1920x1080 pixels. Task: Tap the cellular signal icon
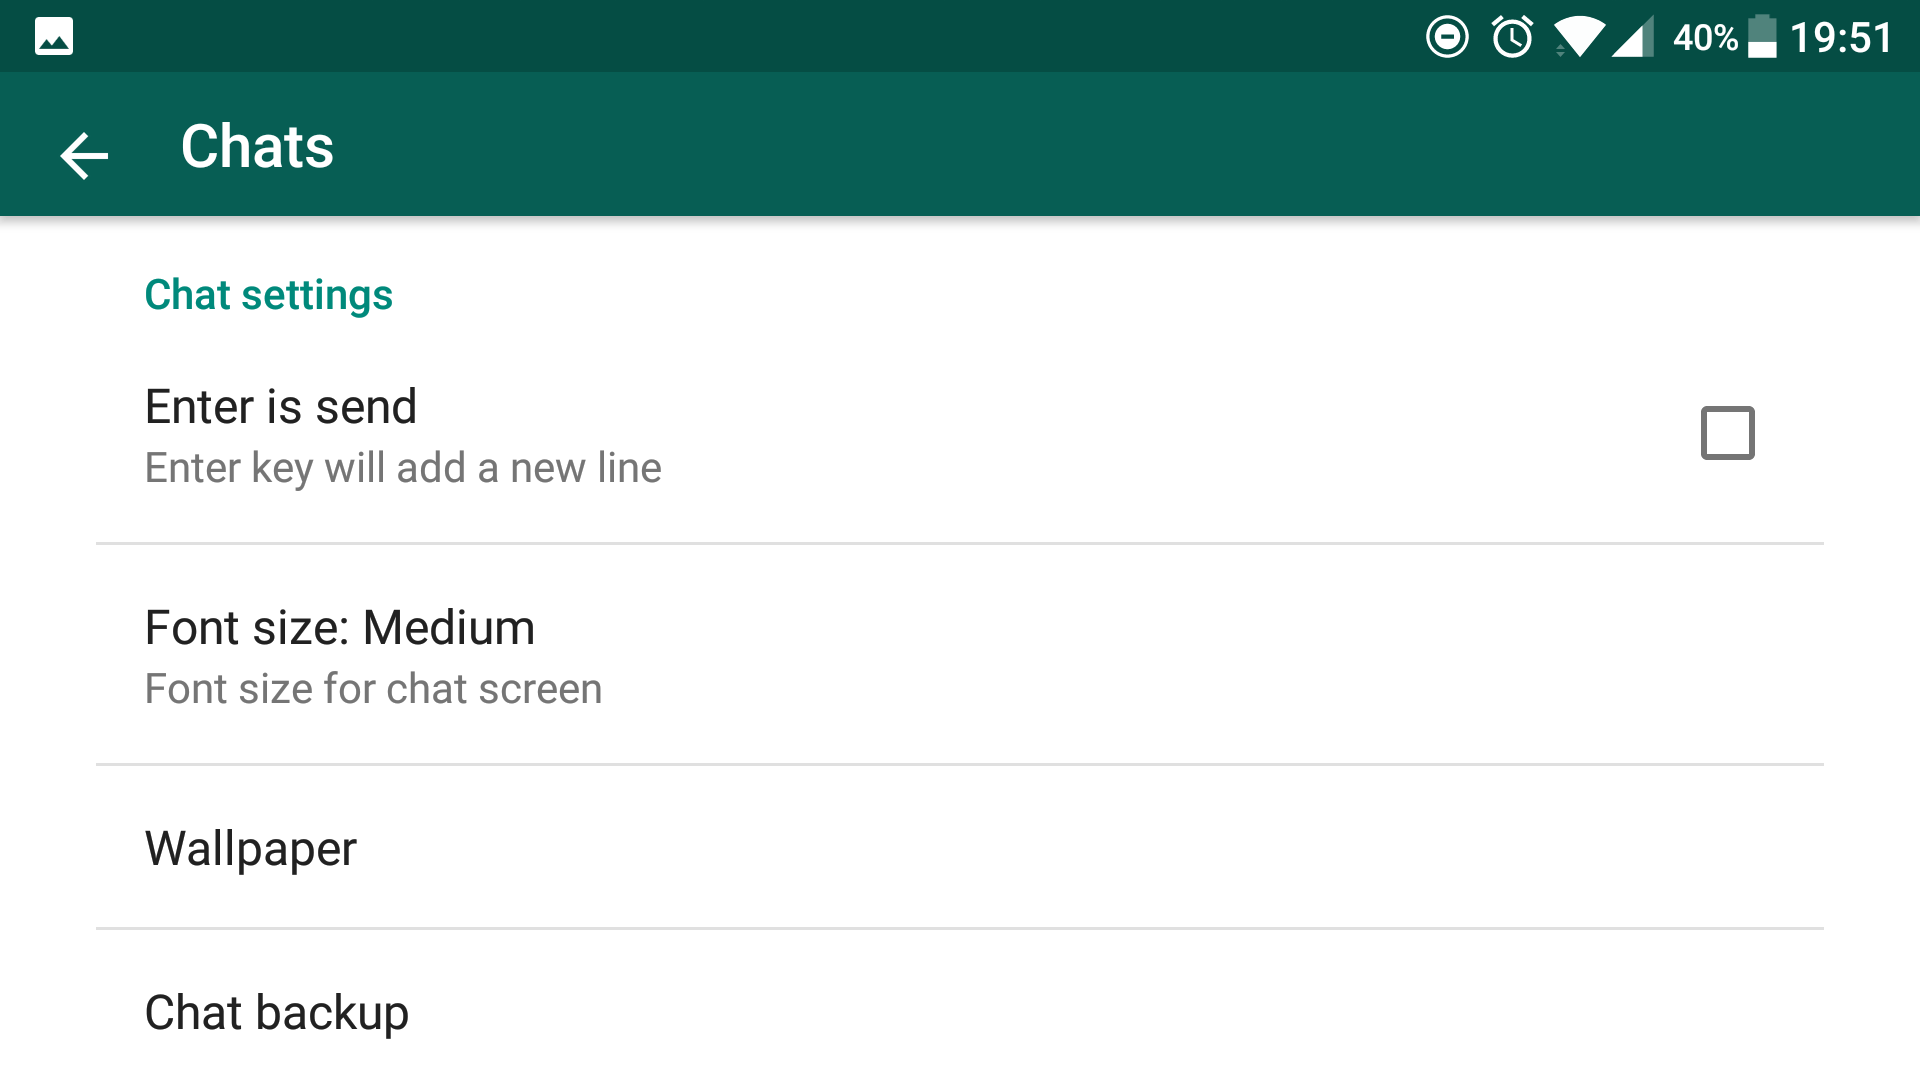click(x=1633, y=38)
